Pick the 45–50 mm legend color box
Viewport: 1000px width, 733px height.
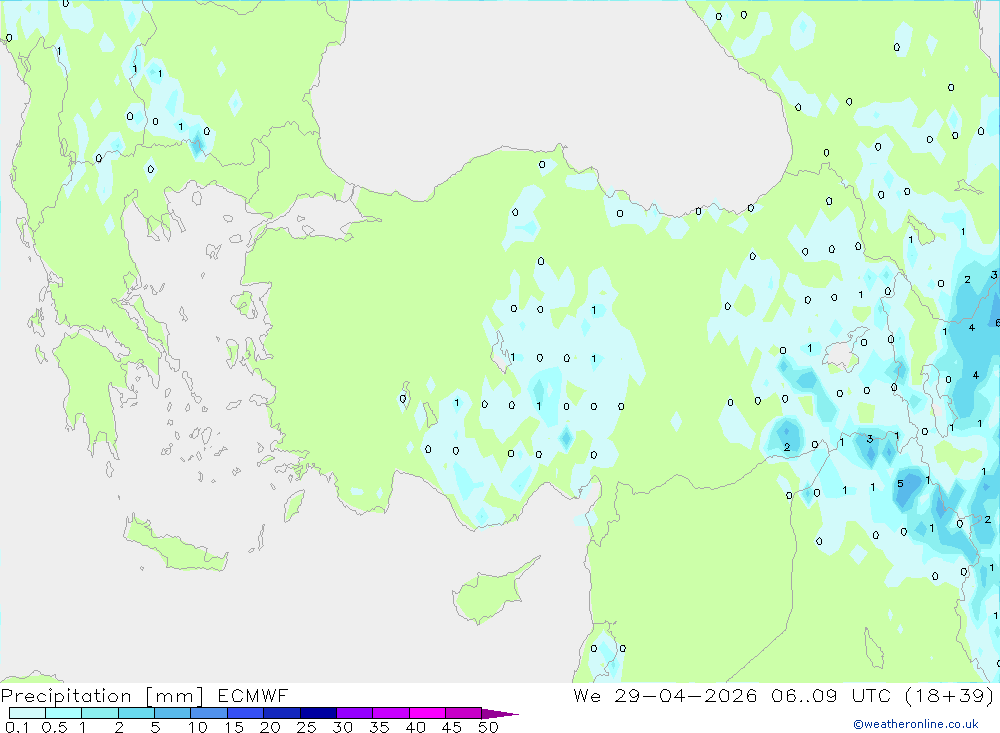(464, 713)
